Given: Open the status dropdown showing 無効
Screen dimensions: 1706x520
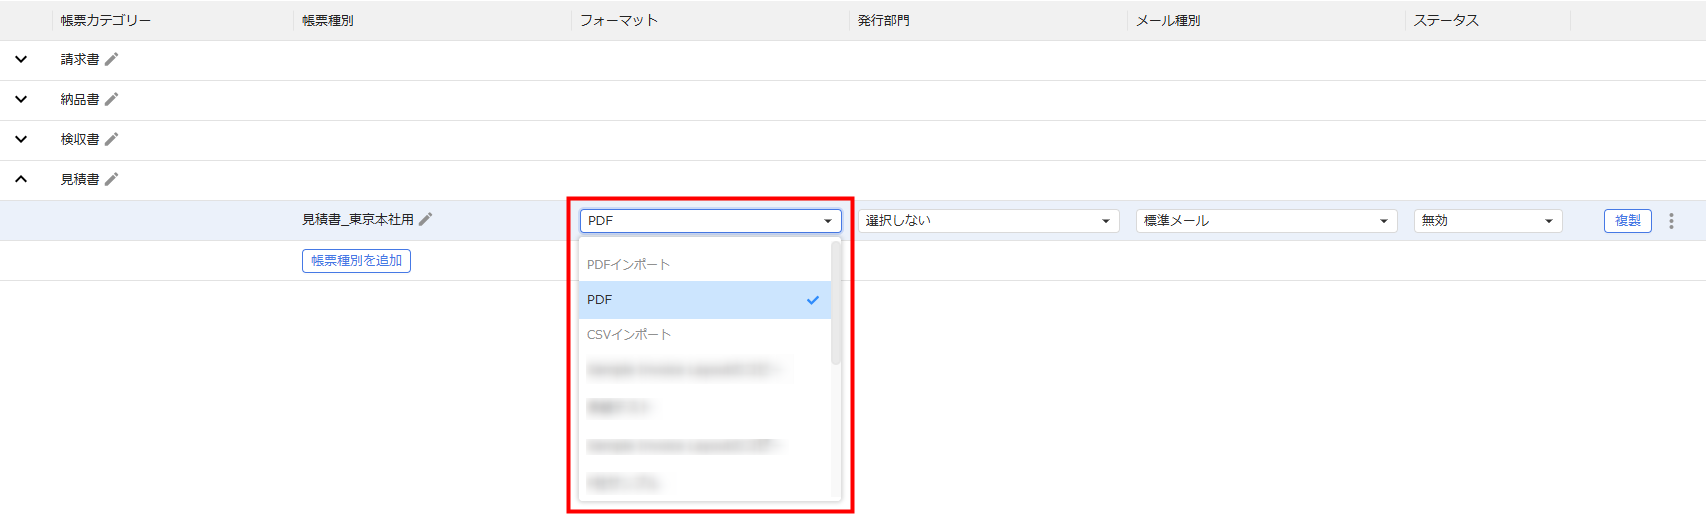Looking at the screenshot, I should 1487,221.
